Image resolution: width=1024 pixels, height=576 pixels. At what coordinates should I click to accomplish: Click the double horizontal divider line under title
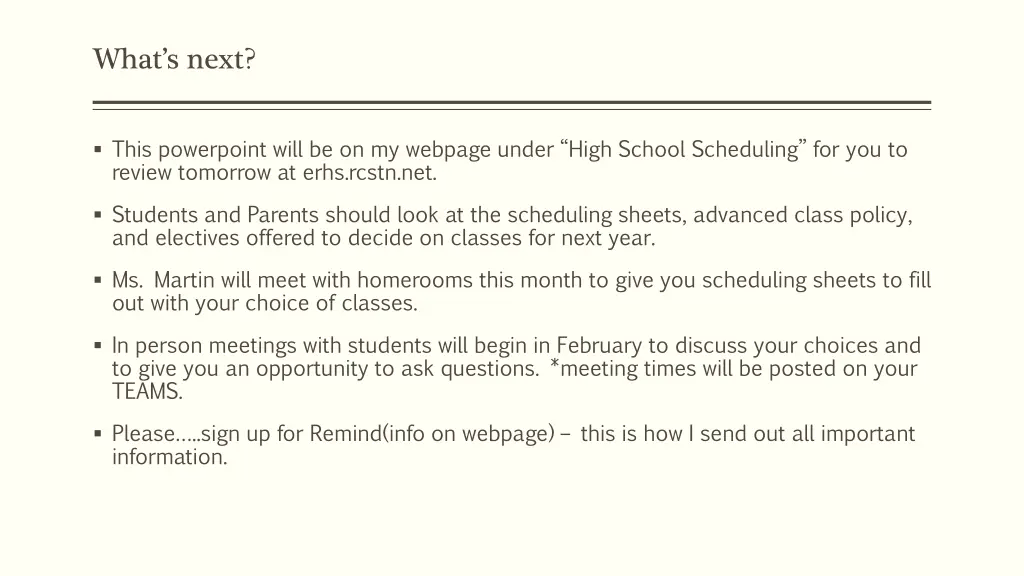[512, 104]
